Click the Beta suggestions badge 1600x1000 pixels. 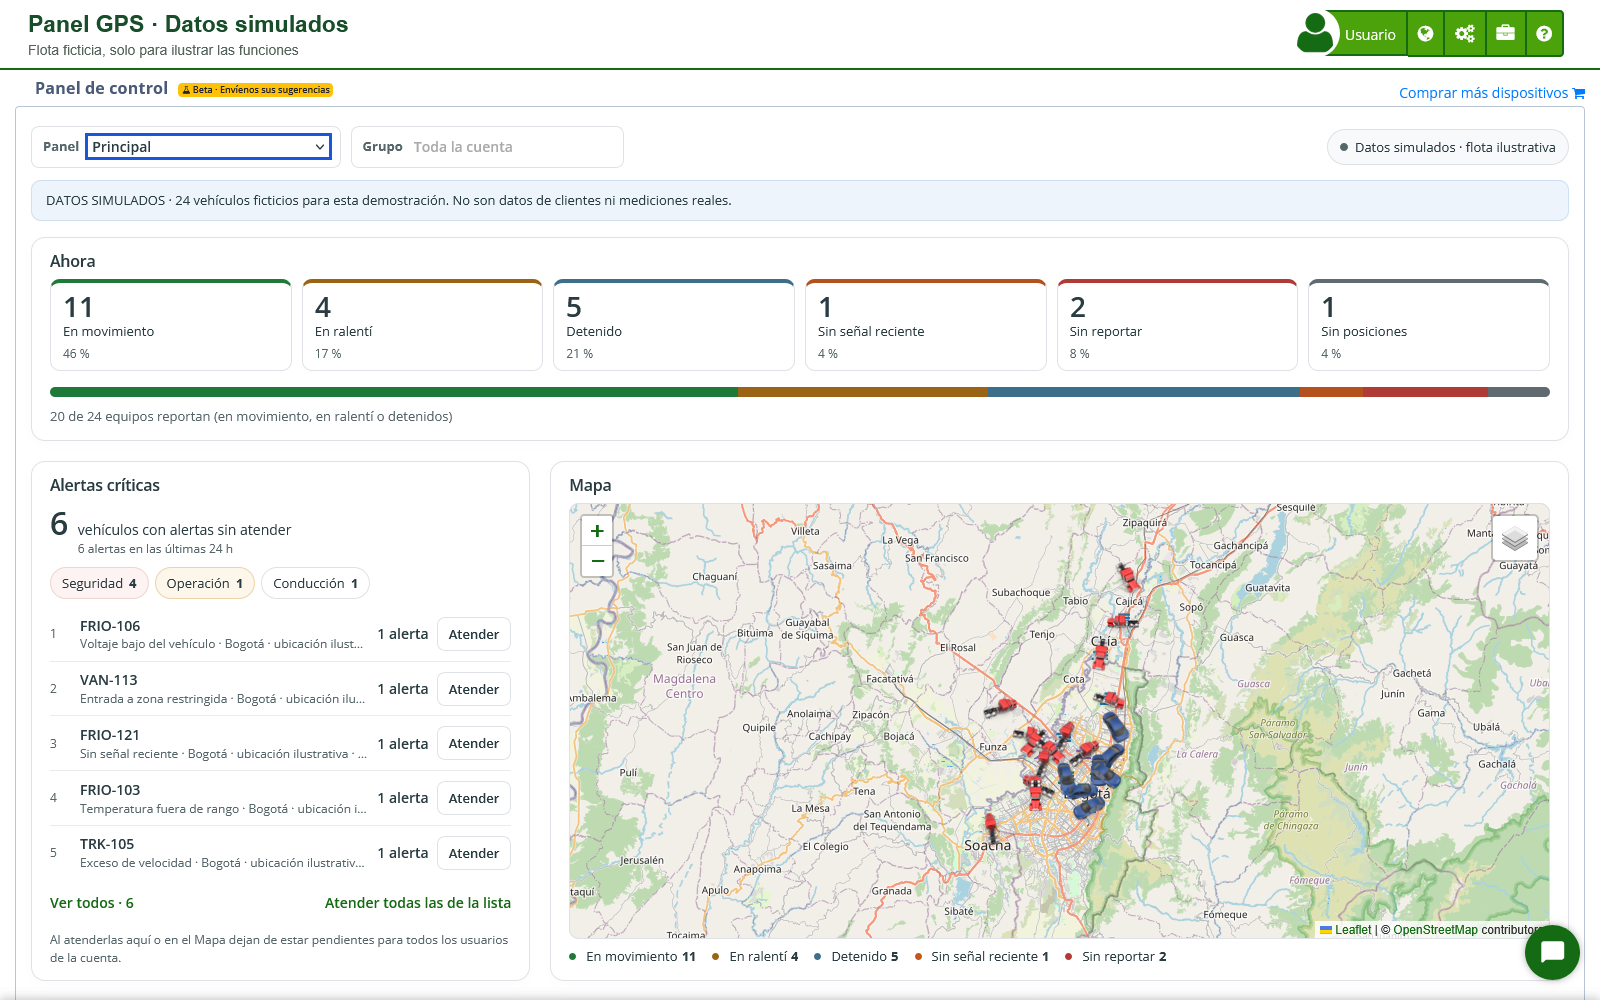[256, 90]
